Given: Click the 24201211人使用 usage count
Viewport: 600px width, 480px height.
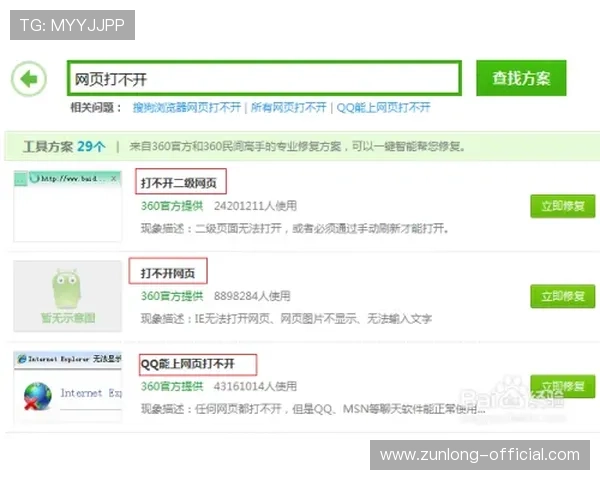Looking at the screenshot, I should (255, 206).
